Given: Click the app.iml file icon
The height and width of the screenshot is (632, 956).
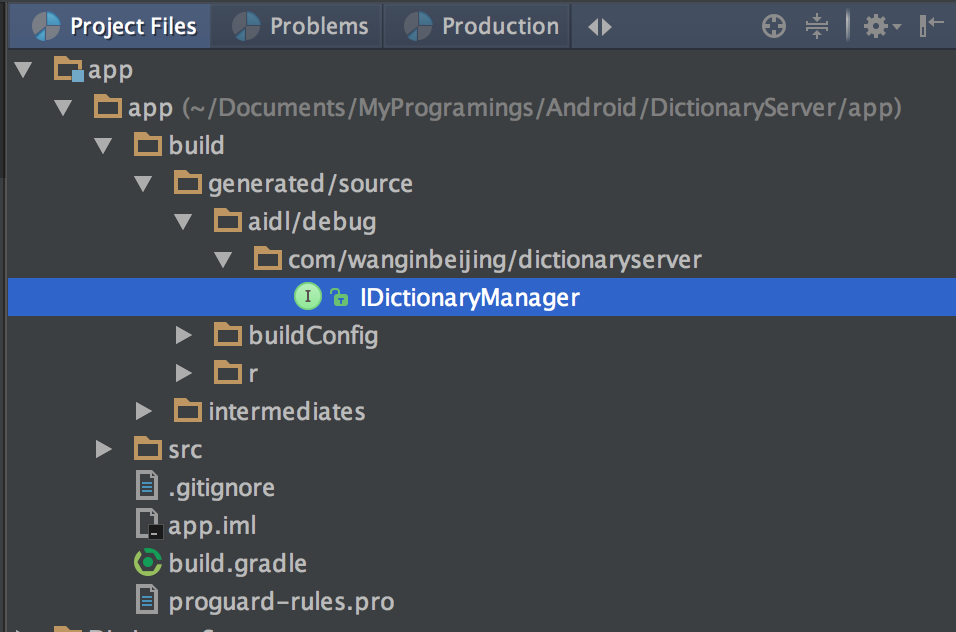Looking at the screenshot, I should click(x=148, y=525).
